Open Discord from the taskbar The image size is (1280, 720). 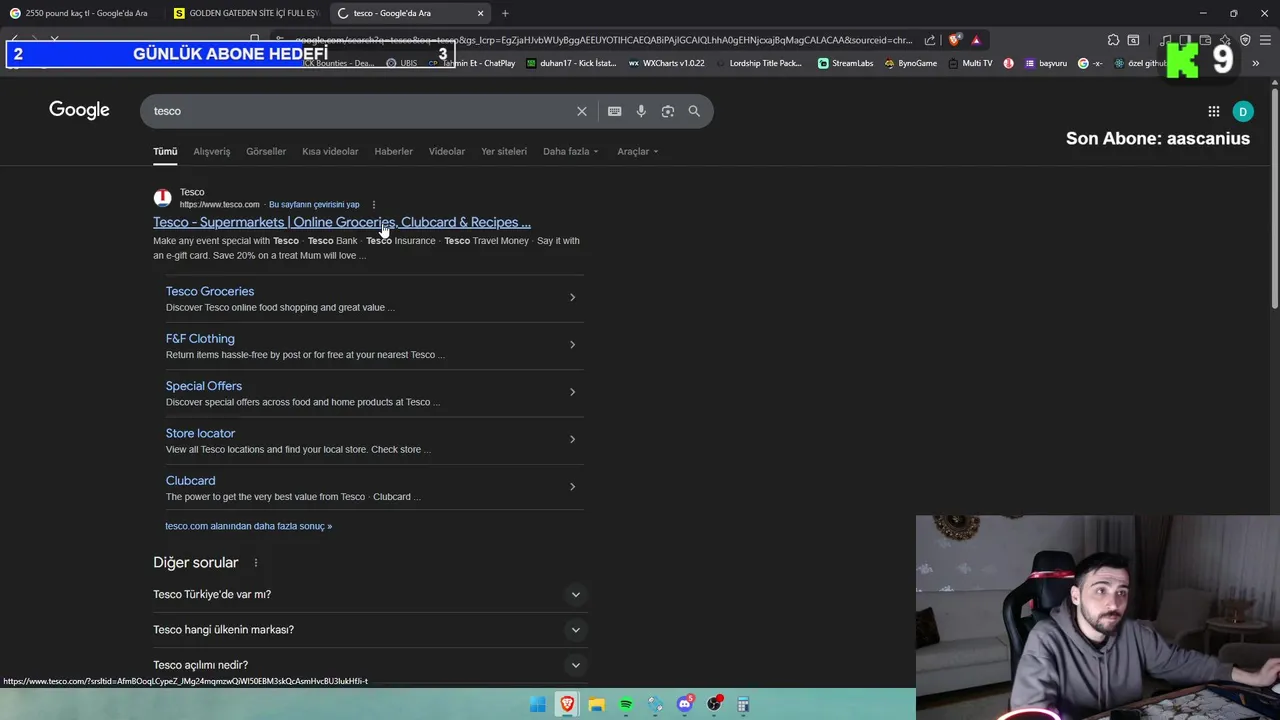685,704
